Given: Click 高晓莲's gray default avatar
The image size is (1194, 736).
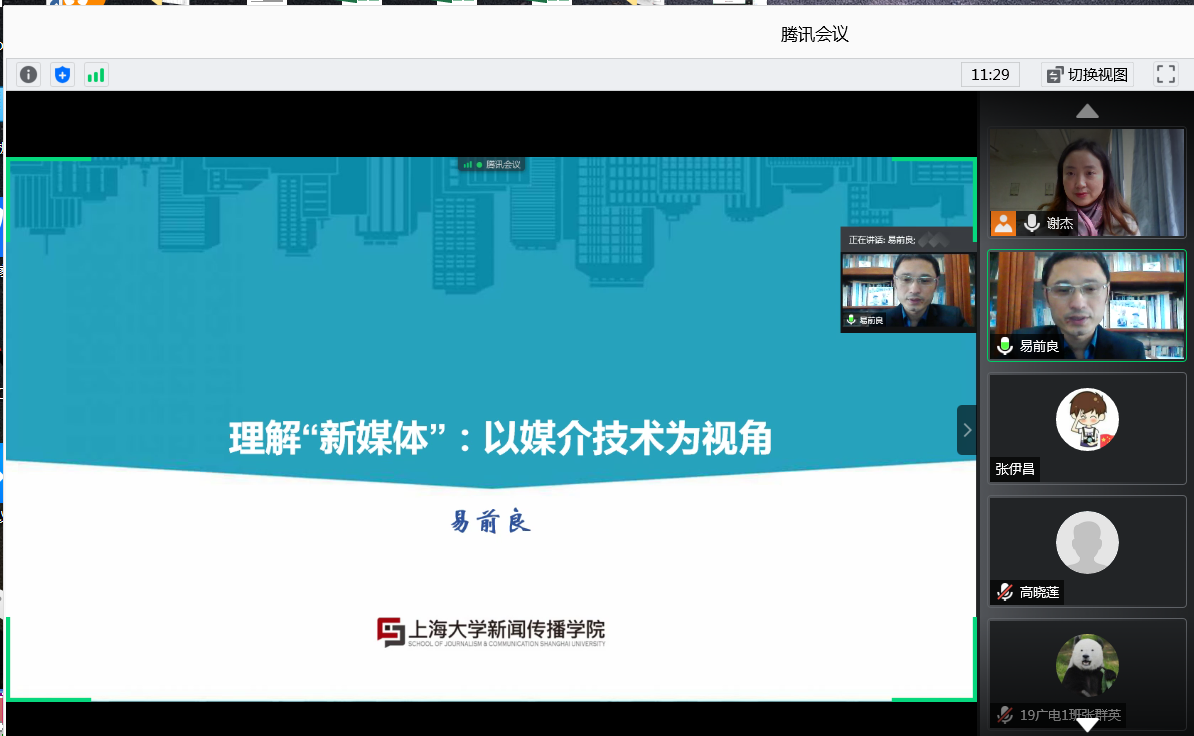Looking at the screenshot, I should 1087,542.
